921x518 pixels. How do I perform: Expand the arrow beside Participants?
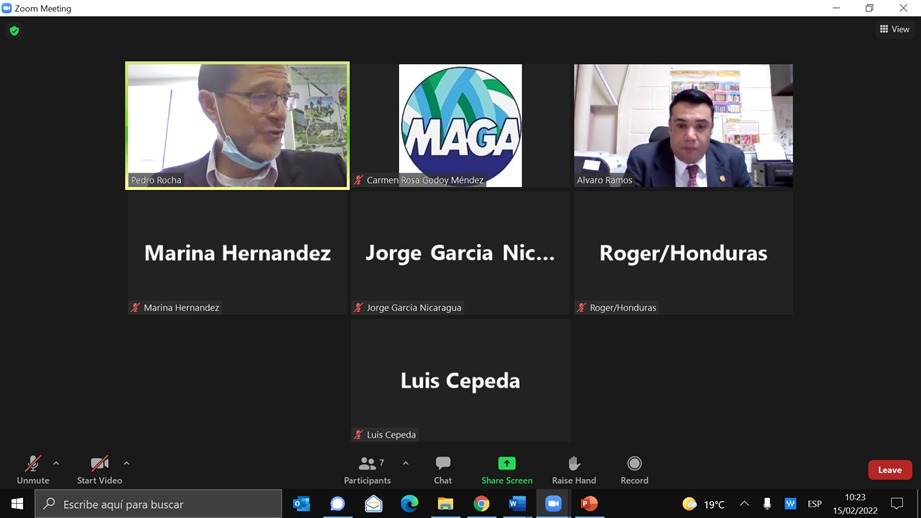405,463
